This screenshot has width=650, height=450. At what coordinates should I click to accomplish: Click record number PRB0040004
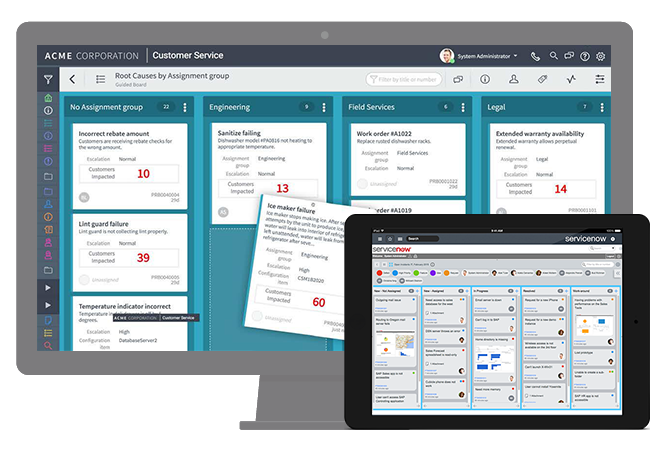pos(165,194)
